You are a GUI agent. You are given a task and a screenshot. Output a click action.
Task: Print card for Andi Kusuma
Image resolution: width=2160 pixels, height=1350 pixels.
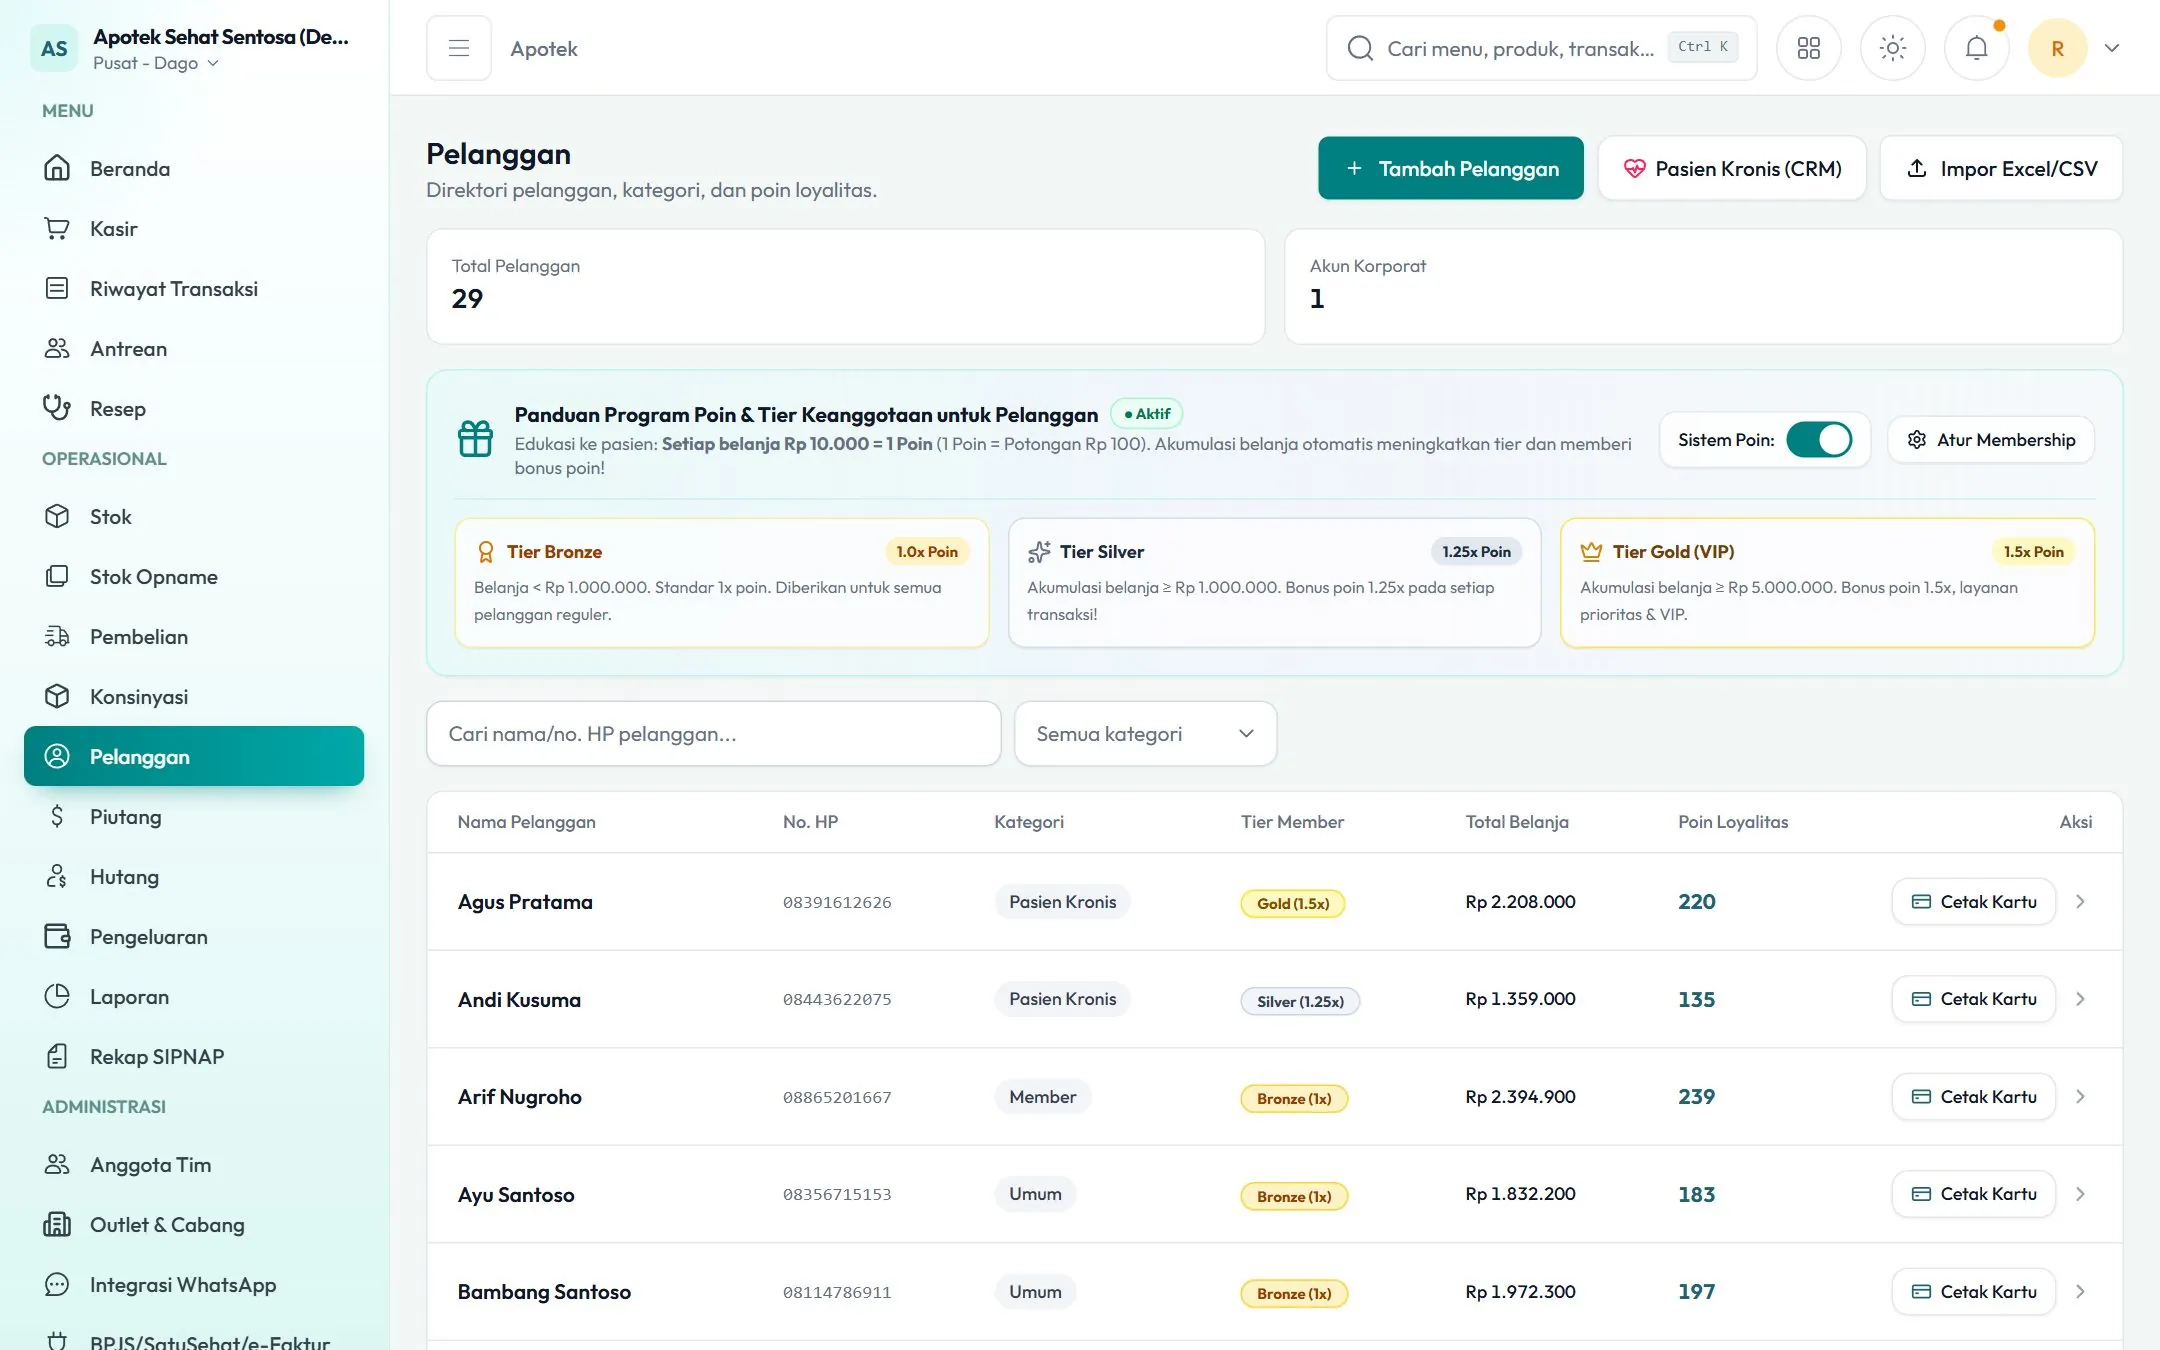[x=1973, y=999]
